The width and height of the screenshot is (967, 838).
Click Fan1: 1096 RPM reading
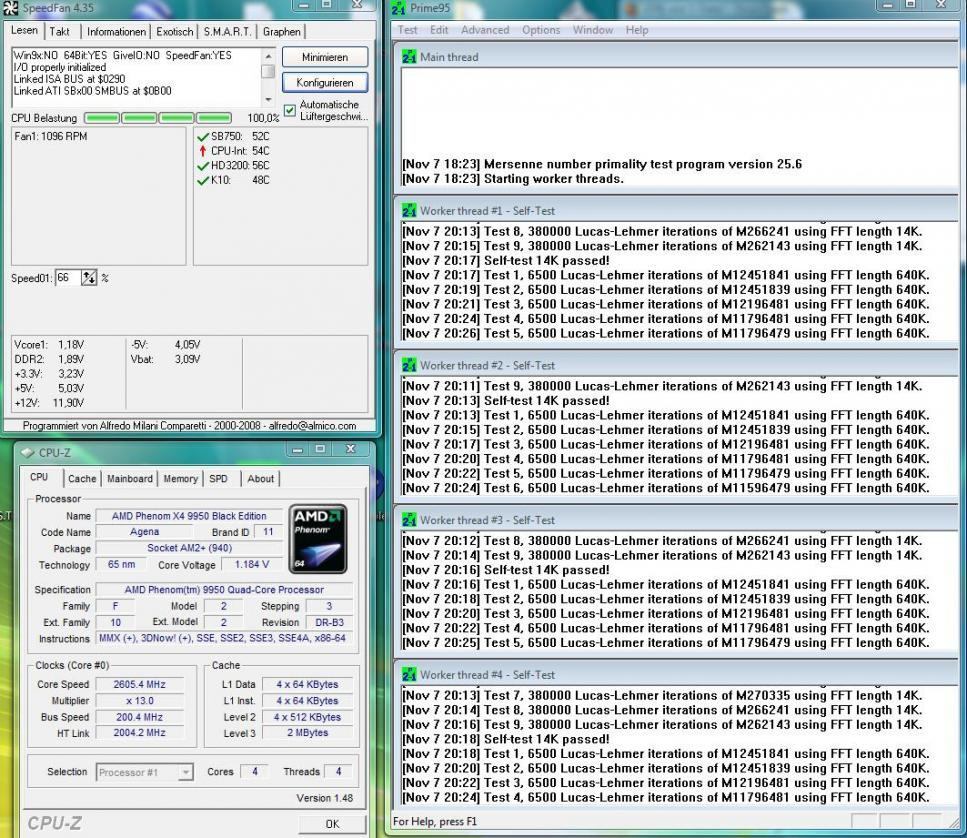(51, 136)
